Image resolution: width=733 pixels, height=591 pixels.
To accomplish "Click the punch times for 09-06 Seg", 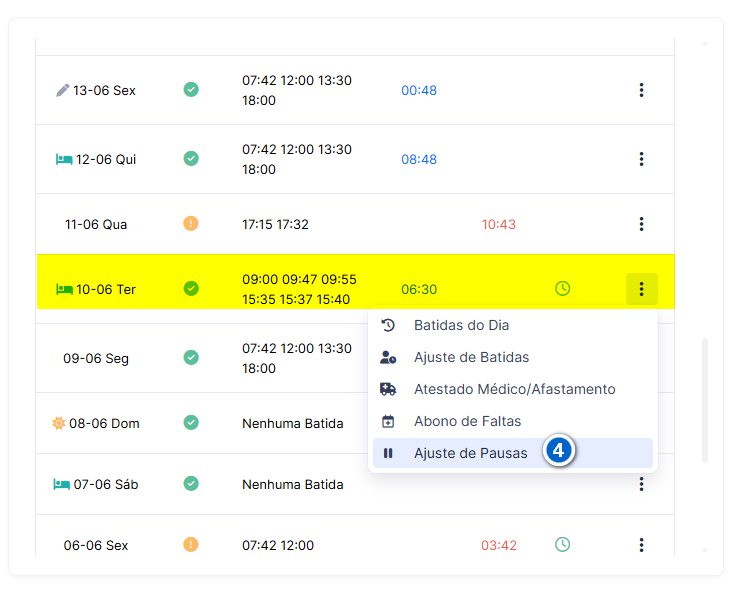I will (x=297, y=359).
